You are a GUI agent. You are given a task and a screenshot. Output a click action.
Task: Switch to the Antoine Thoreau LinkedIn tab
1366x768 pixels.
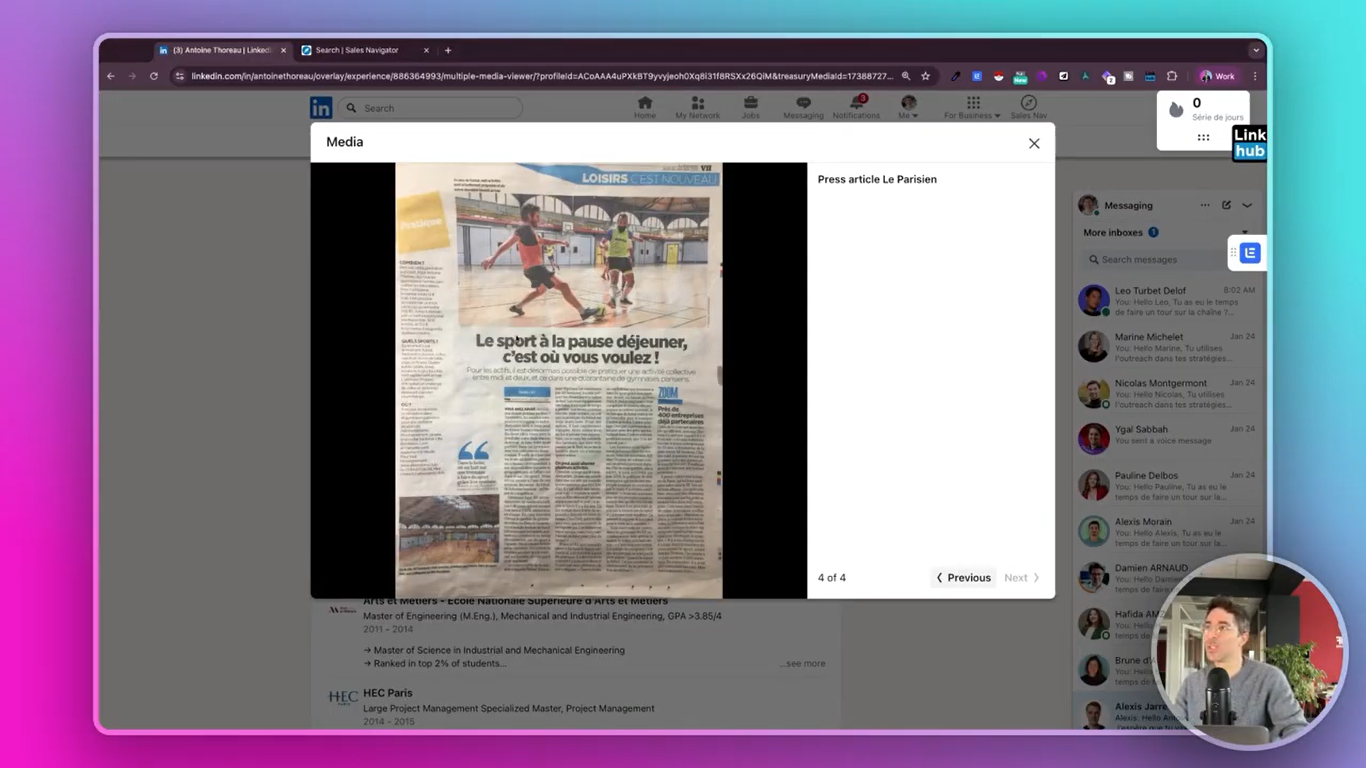[x=221, y=50]
